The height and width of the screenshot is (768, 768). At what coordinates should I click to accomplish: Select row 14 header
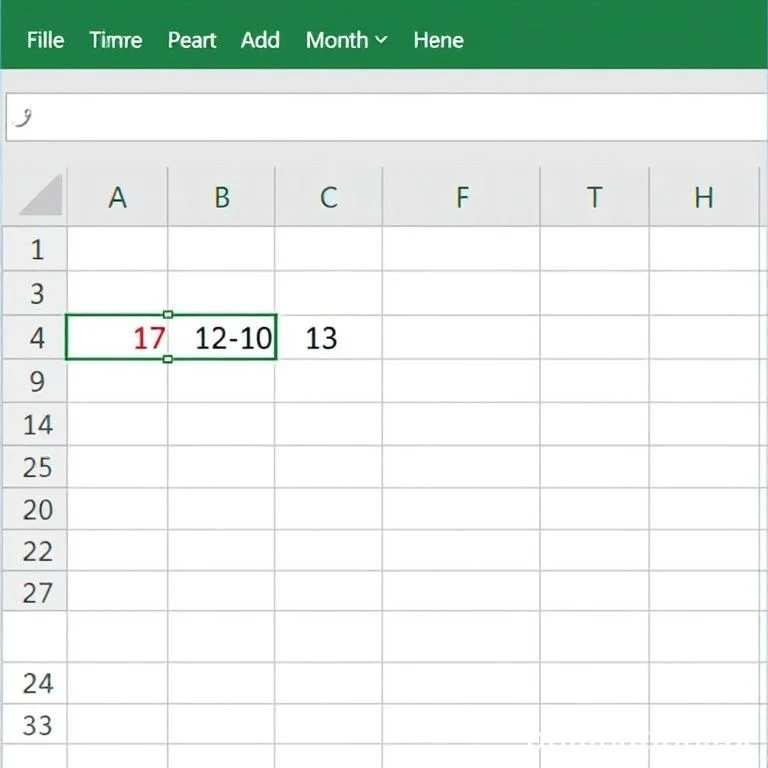tap(36, 425)
